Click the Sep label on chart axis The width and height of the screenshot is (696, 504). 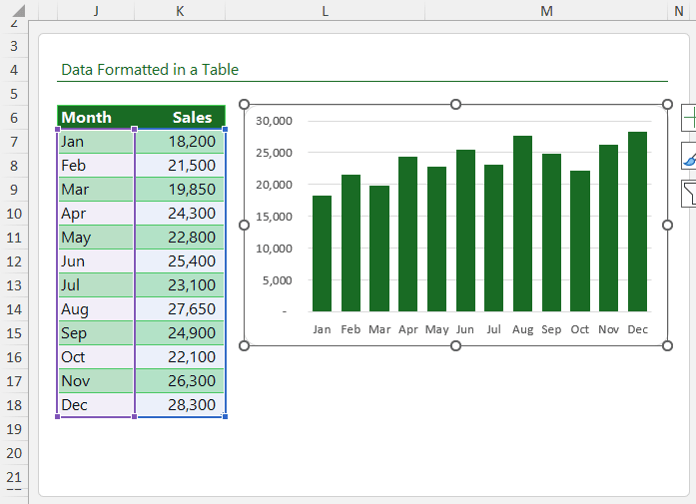coord(551,329)
